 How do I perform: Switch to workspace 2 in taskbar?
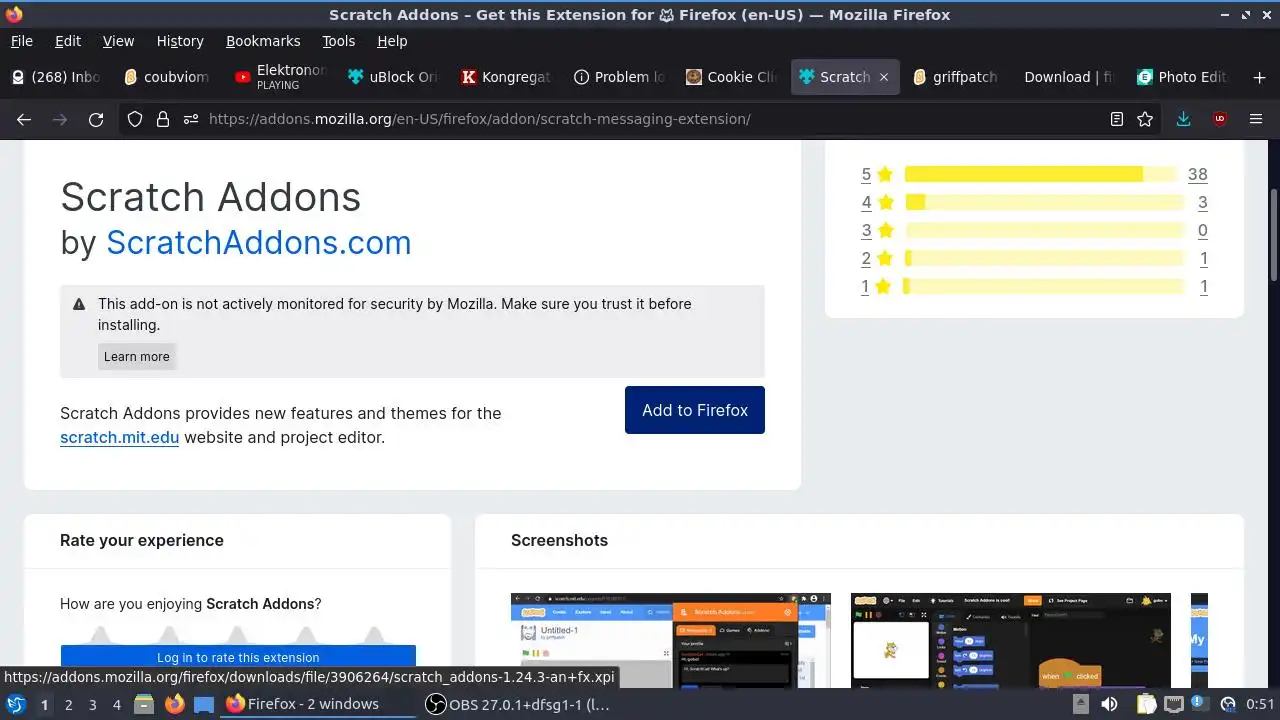[x=68, y=704]
